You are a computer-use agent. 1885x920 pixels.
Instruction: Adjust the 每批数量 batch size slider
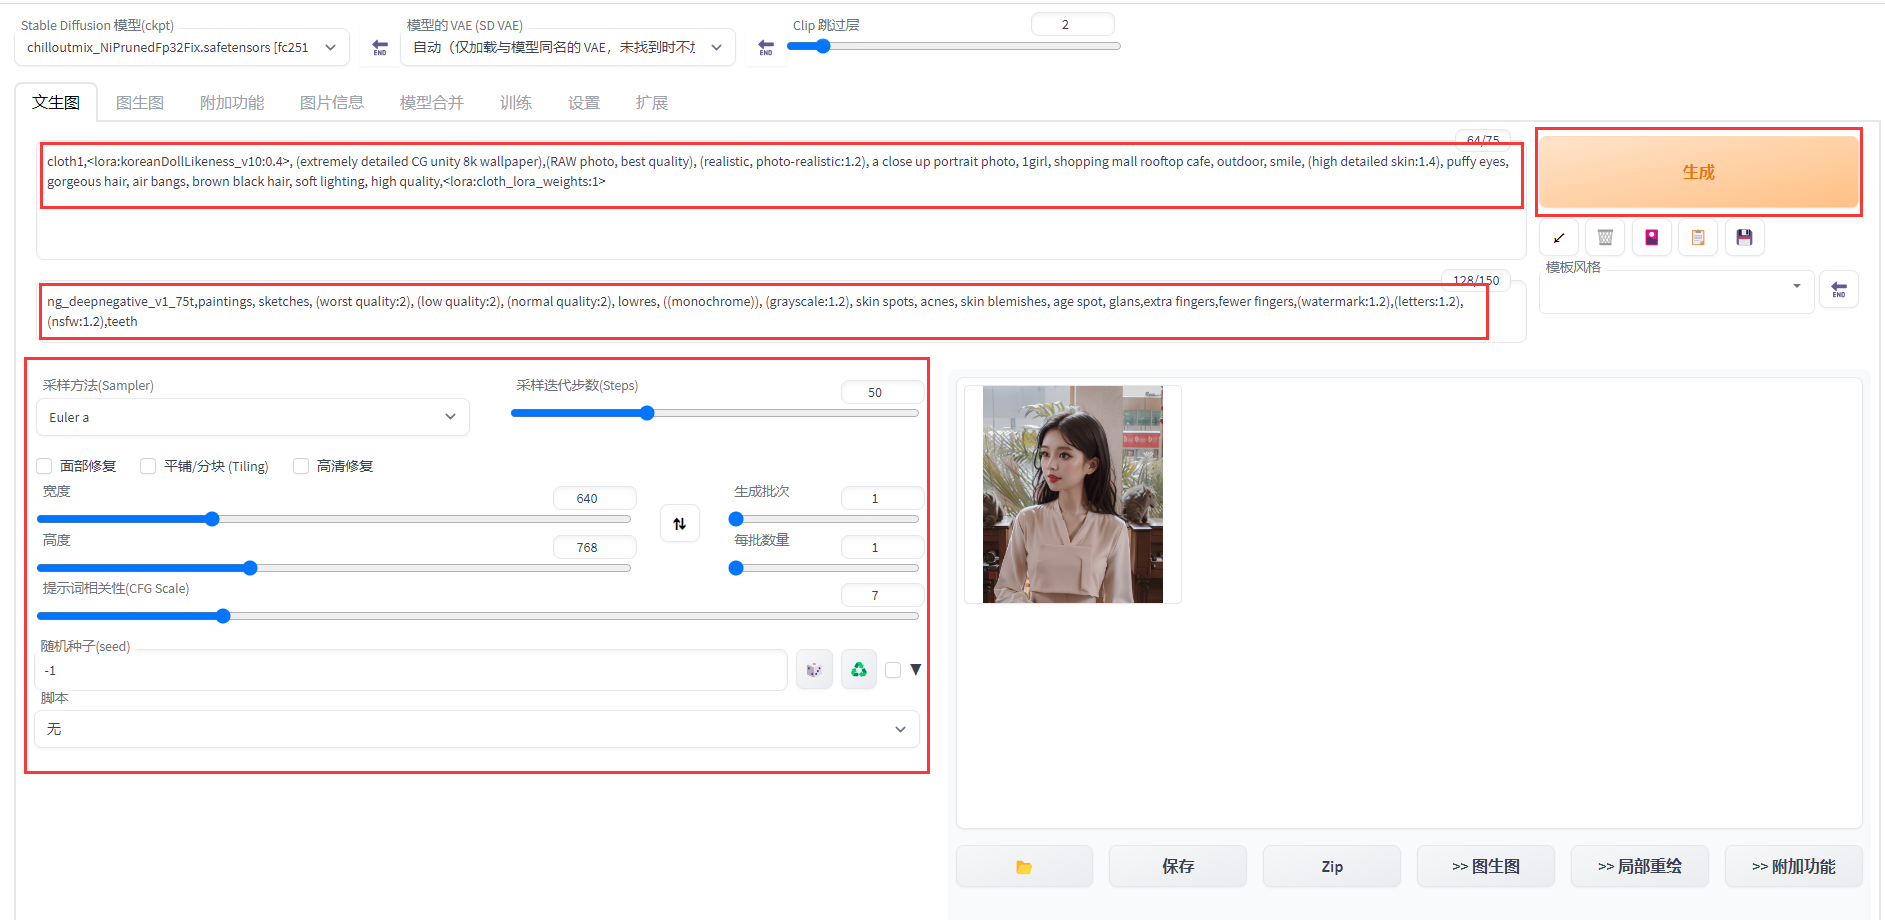pos(823,568)
